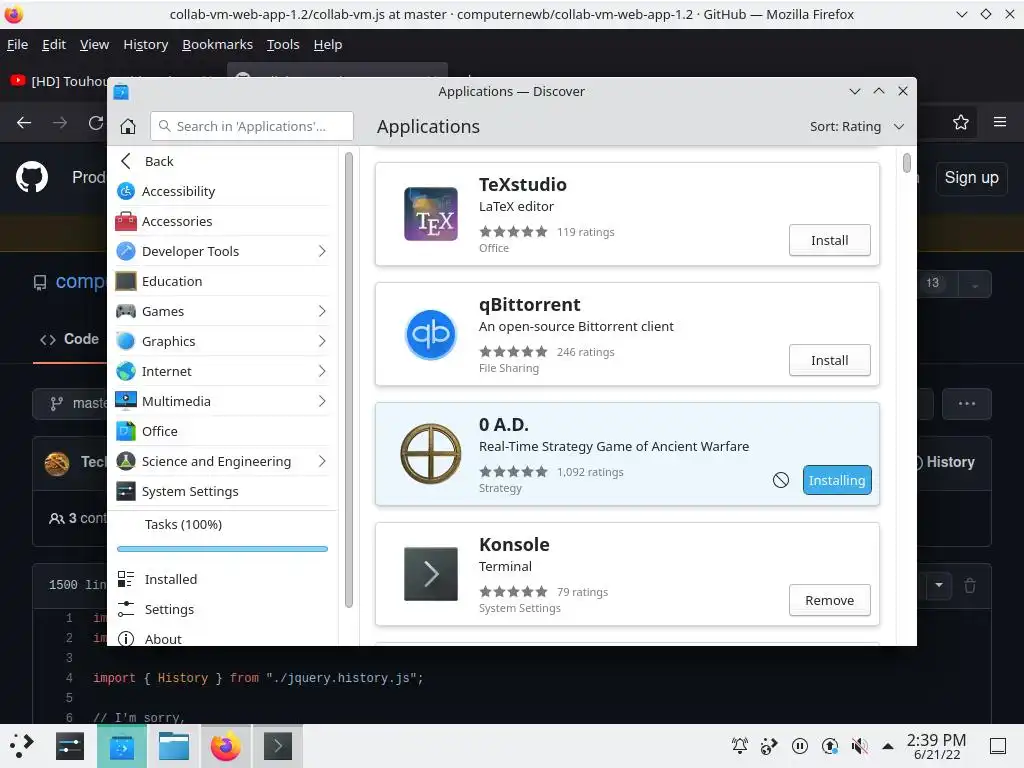Open Firefox History menu
The image size is (1024, 768).
coord(146,44)
